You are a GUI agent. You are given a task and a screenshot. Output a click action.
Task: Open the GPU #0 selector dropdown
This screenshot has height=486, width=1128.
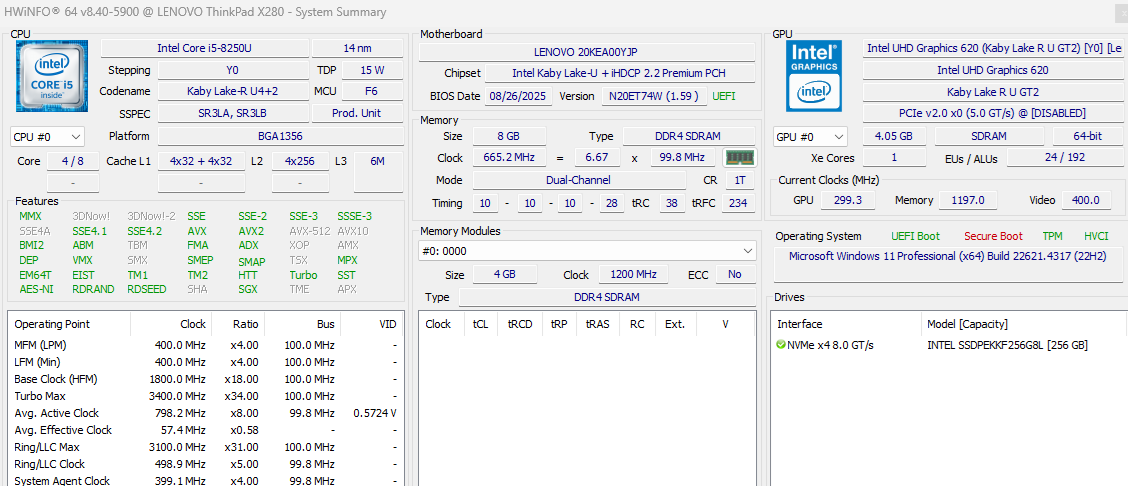[x=810, y=136]
